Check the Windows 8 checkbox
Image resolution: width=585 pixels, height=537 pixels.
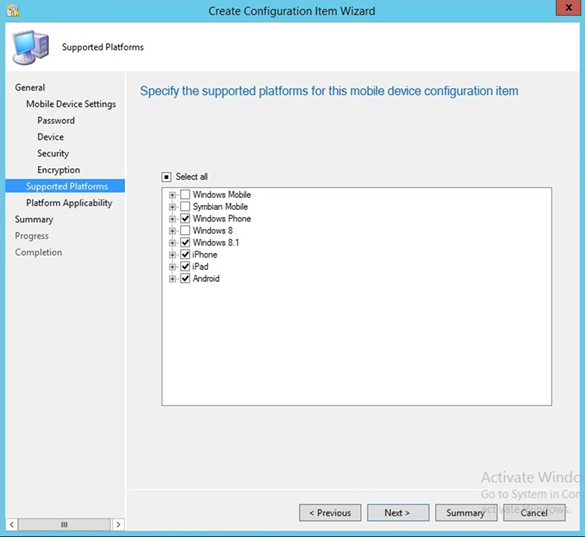[x=185, y=230]
